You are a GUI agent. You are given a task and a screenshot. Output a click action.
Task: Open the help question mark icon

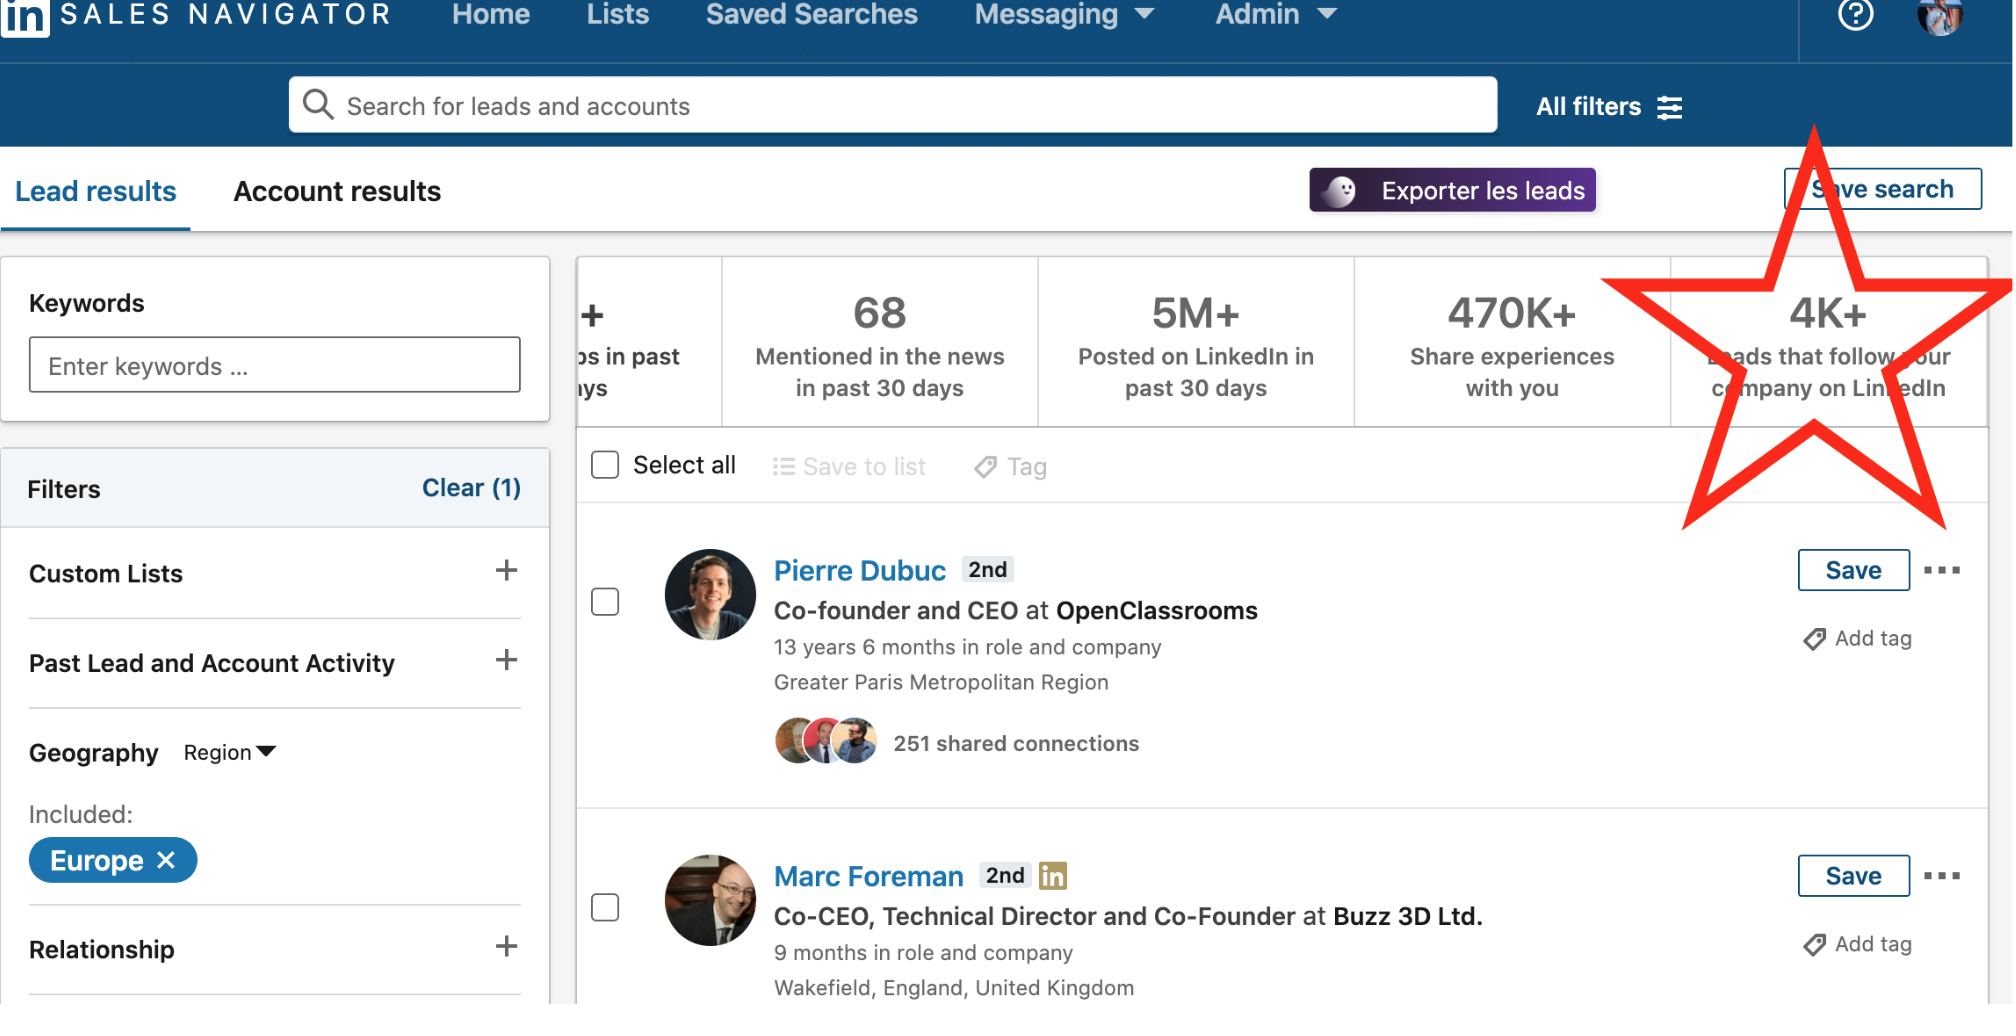coord(1855,15)
